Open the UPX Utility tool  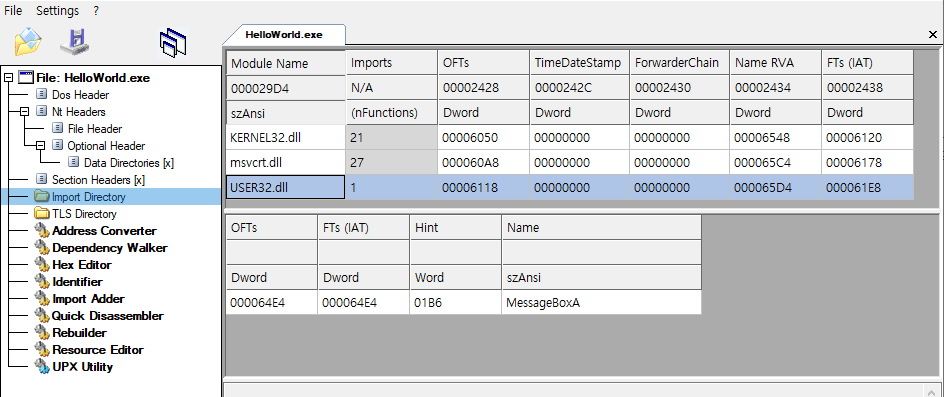[x=82, y=366]
